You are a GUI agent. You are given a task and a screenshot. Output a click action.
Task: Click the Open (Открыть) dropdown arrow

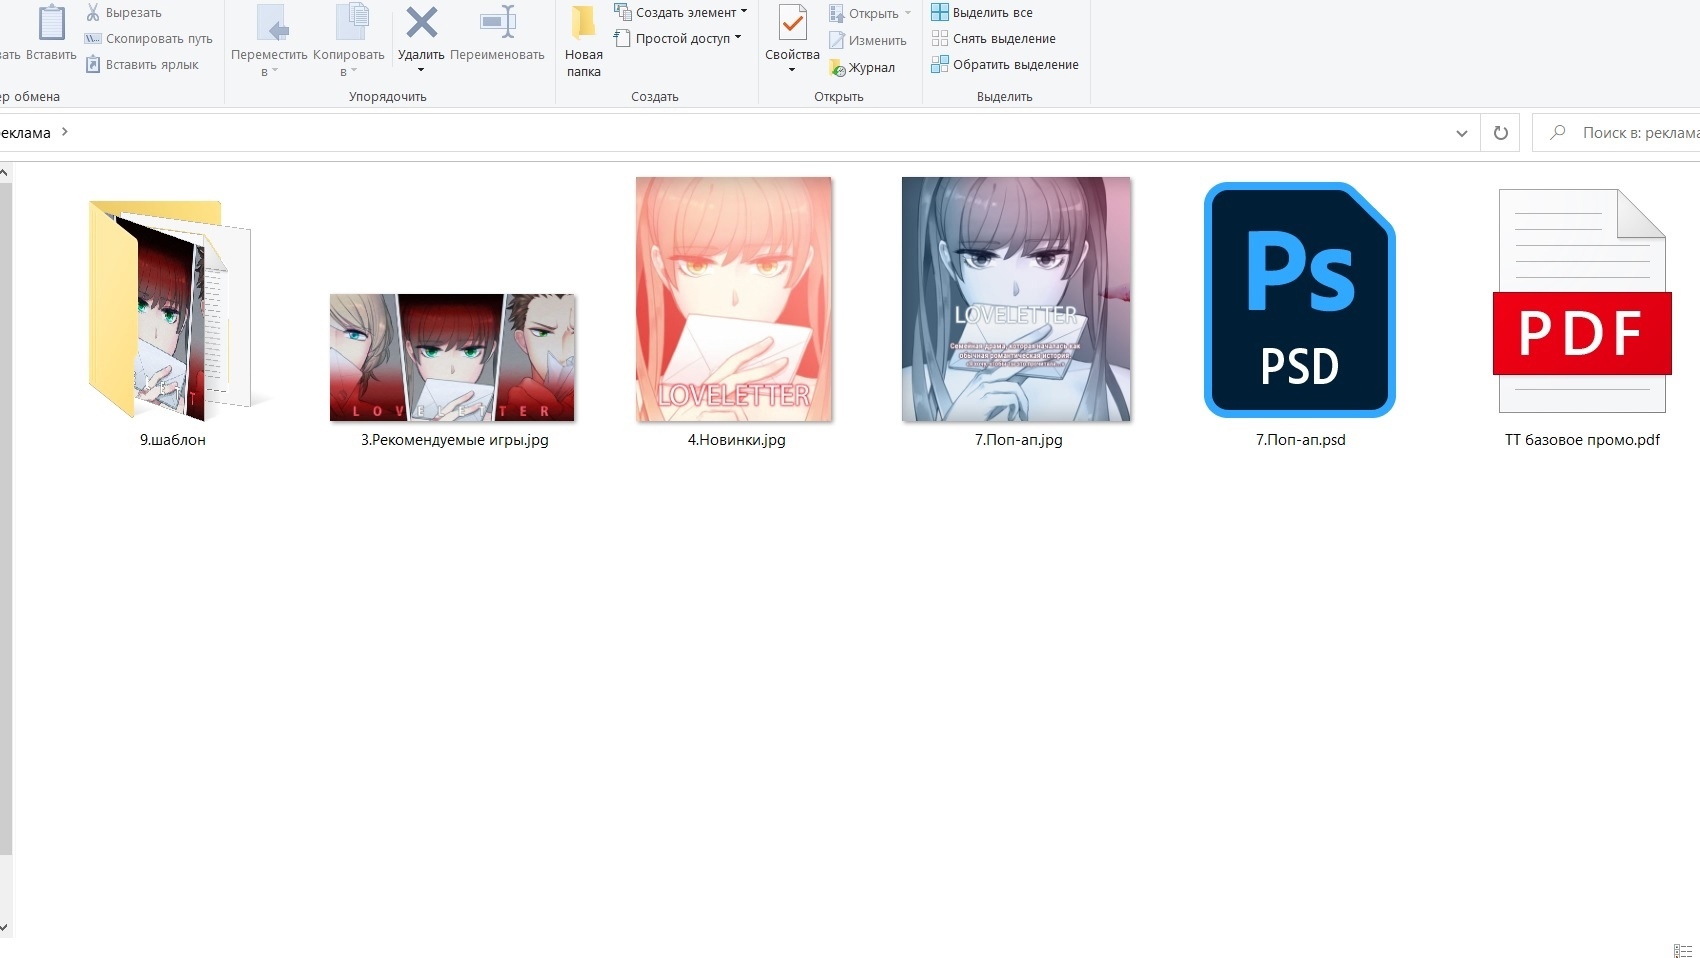[908, 13]
